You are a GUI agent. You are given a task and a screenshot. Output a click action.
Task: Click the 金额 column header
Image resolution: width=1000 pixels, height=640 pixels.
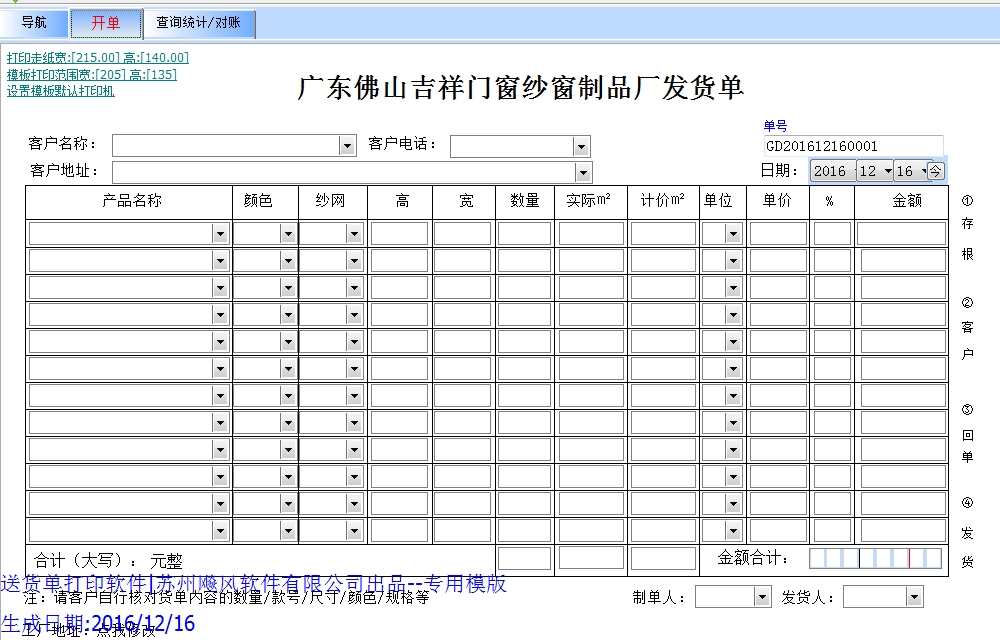(907, 201)
